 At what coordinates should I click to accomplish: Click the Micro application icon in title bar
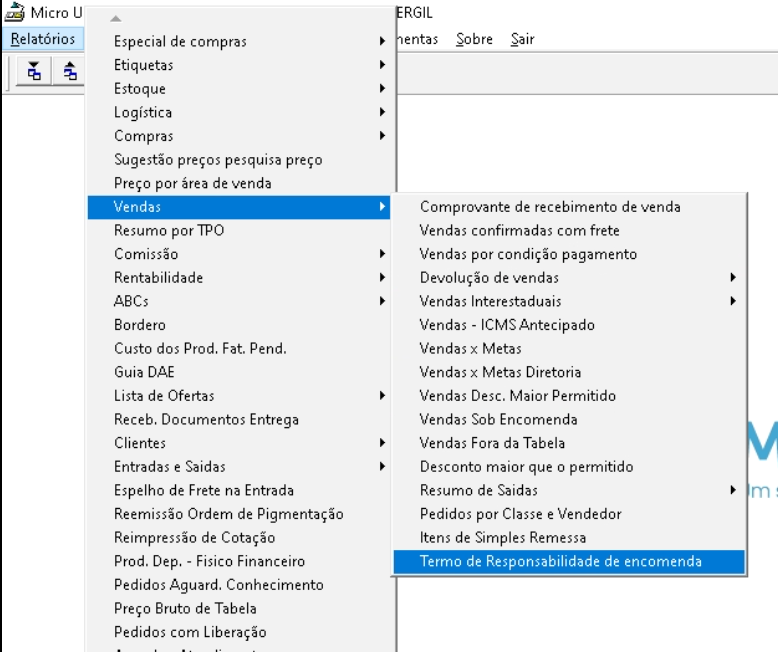(x=16, y=13)
